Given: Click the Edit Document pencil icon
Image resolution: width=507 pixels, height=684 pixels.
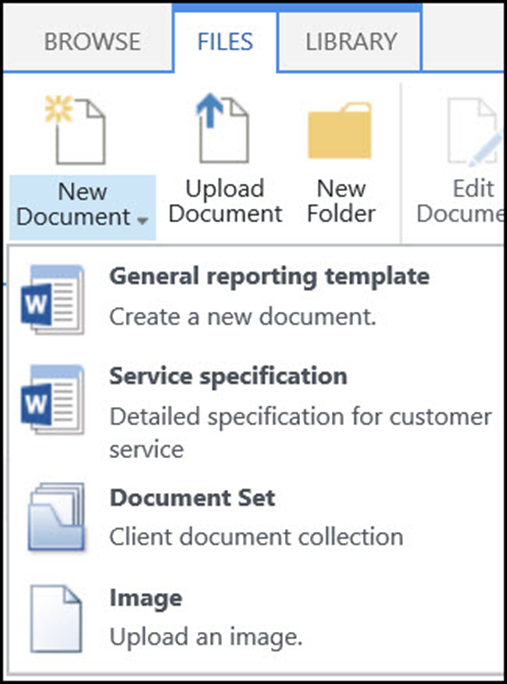Looking at the screenshot, I should coord(475,132).
